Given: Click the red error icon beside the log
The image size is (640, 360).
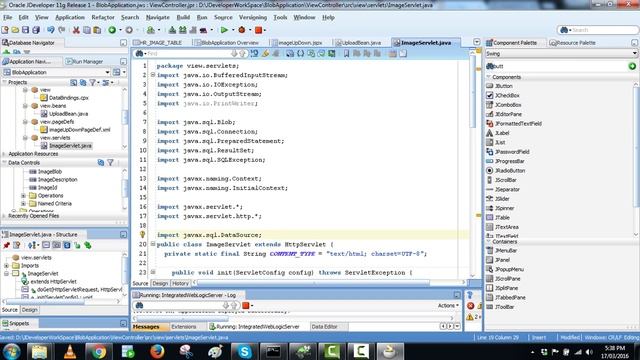Looking at the screenshot, I should [470, 306].
